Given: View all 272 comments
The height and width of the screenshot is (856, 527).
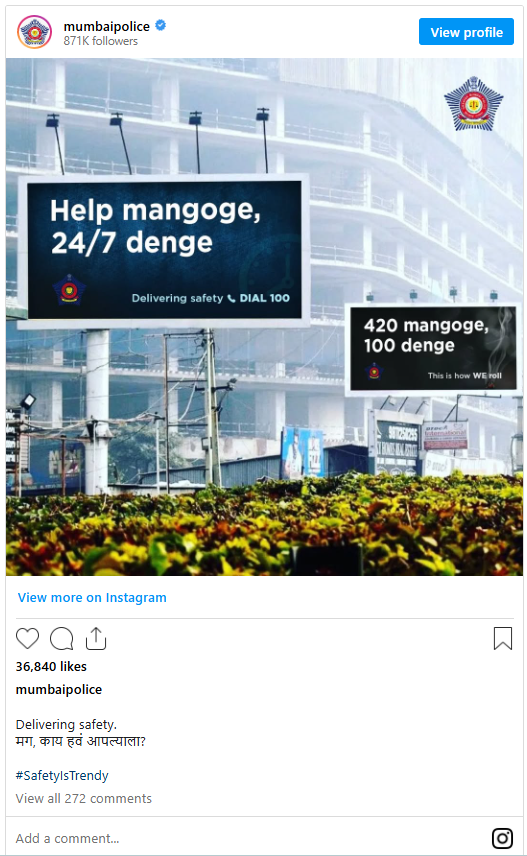Looking at the screenshot, I should [x=84, y=798].
